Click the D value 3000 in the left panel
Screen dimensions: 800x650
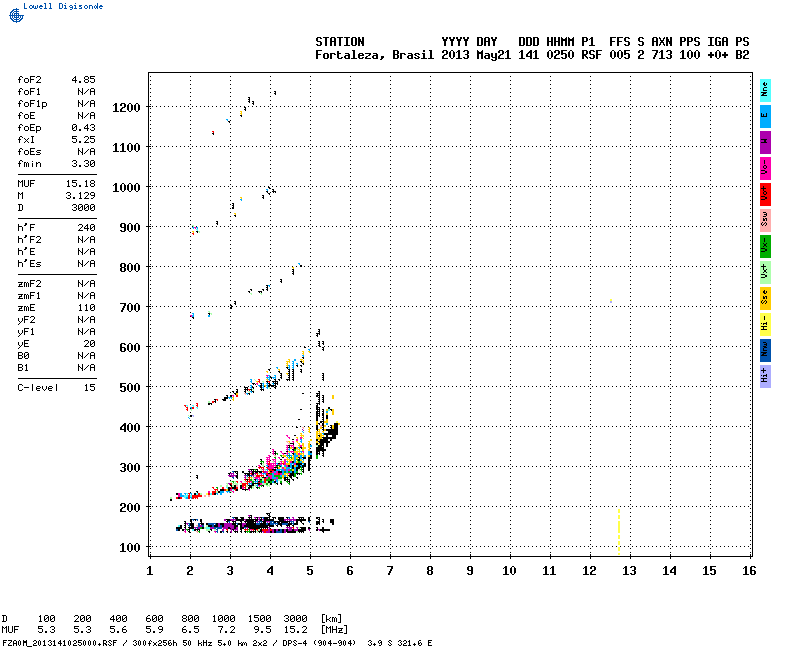[x=83, y=208]
